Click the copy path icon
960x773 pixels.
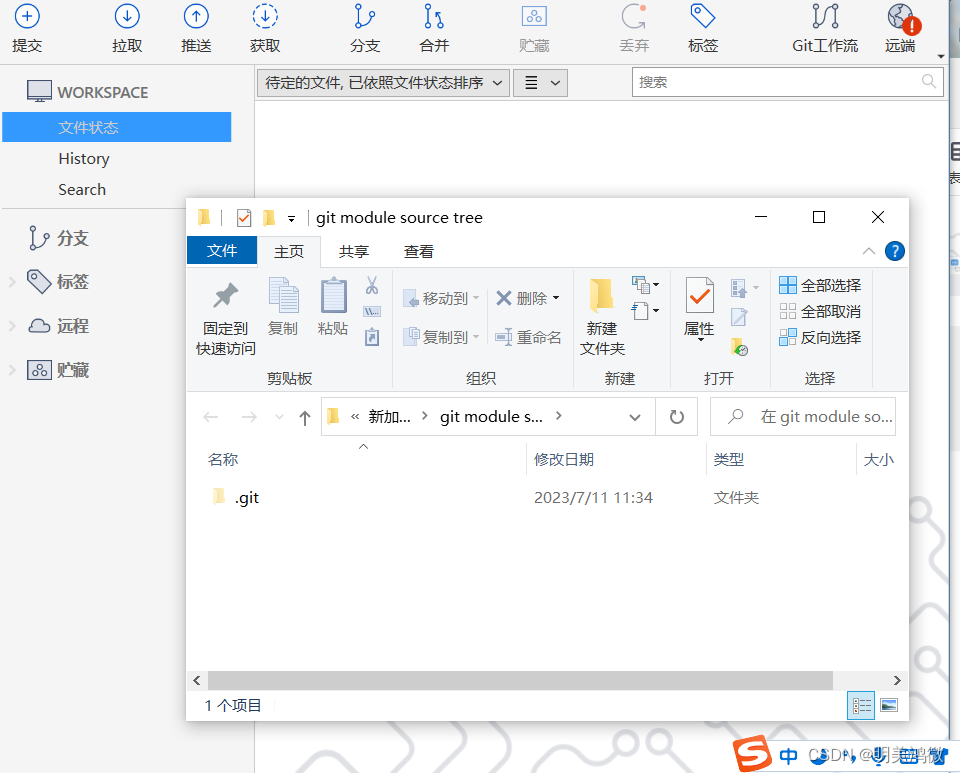[372, 312]
